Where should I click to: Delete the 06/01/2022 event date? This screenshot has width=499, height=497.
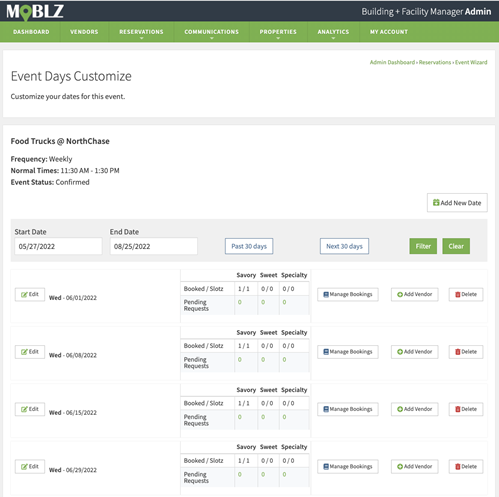(466, 294)
